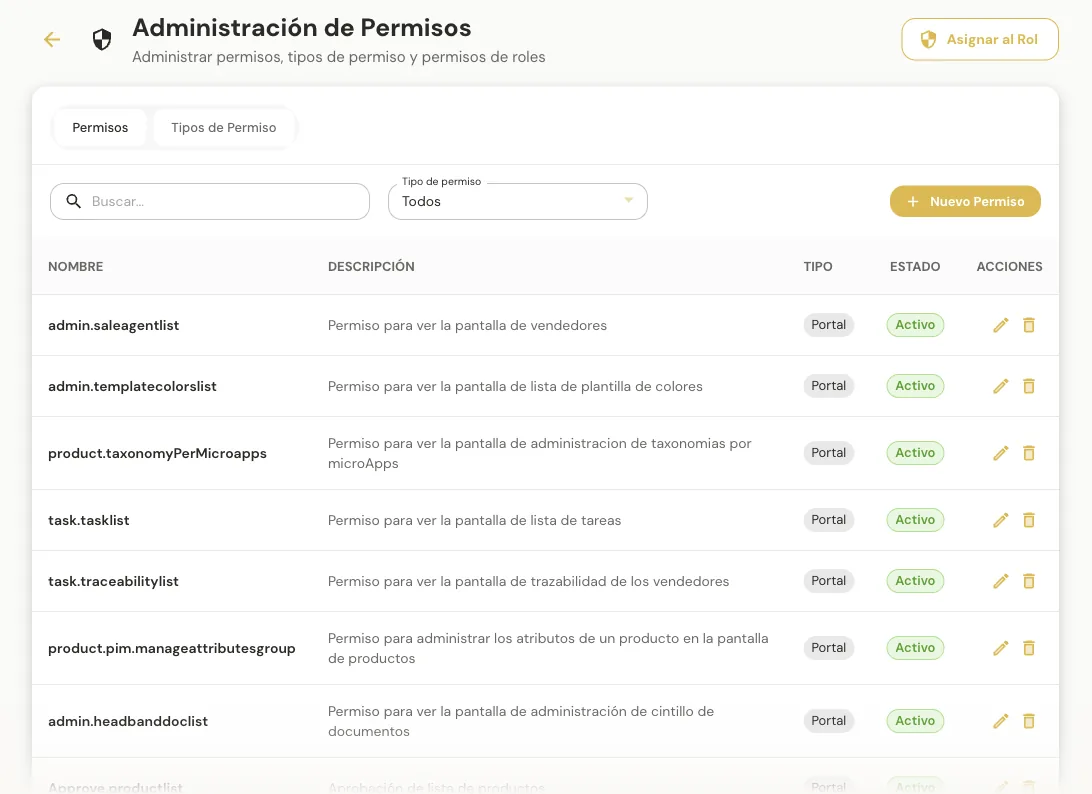Screen dimensions: 1092x794
Task: Click the Activo badge in task.tasklist row
Action: (915, 520)
